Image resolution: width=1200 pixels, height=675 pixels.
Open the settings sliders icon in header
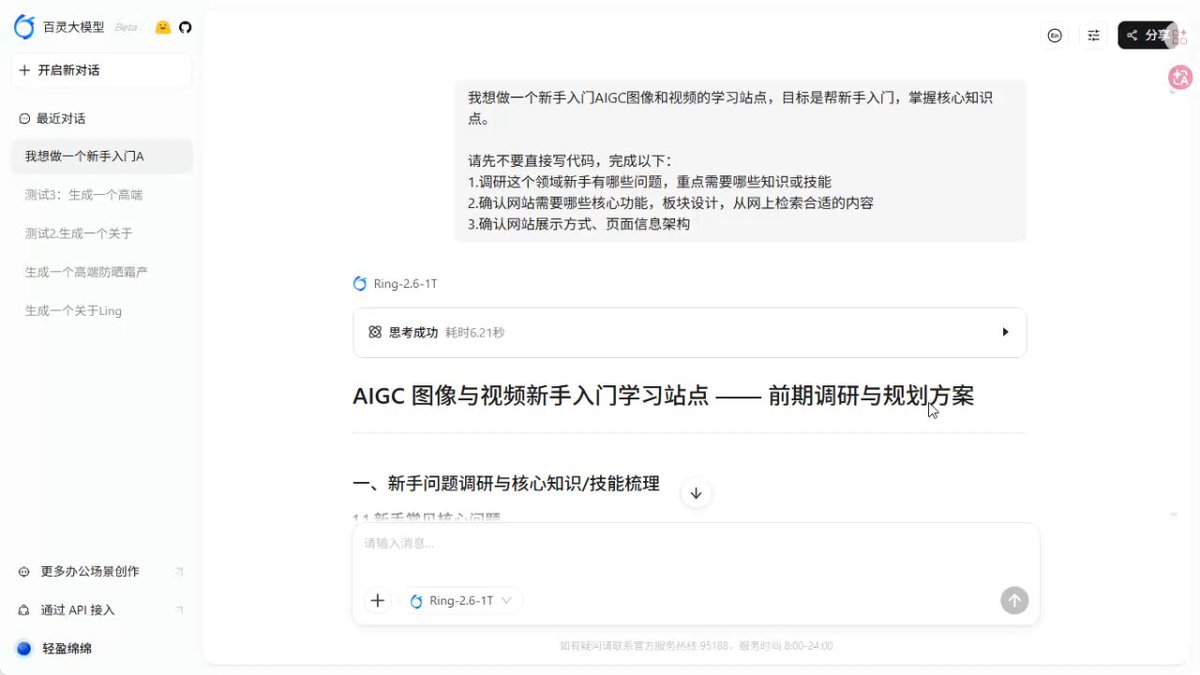coord(1094,35)
